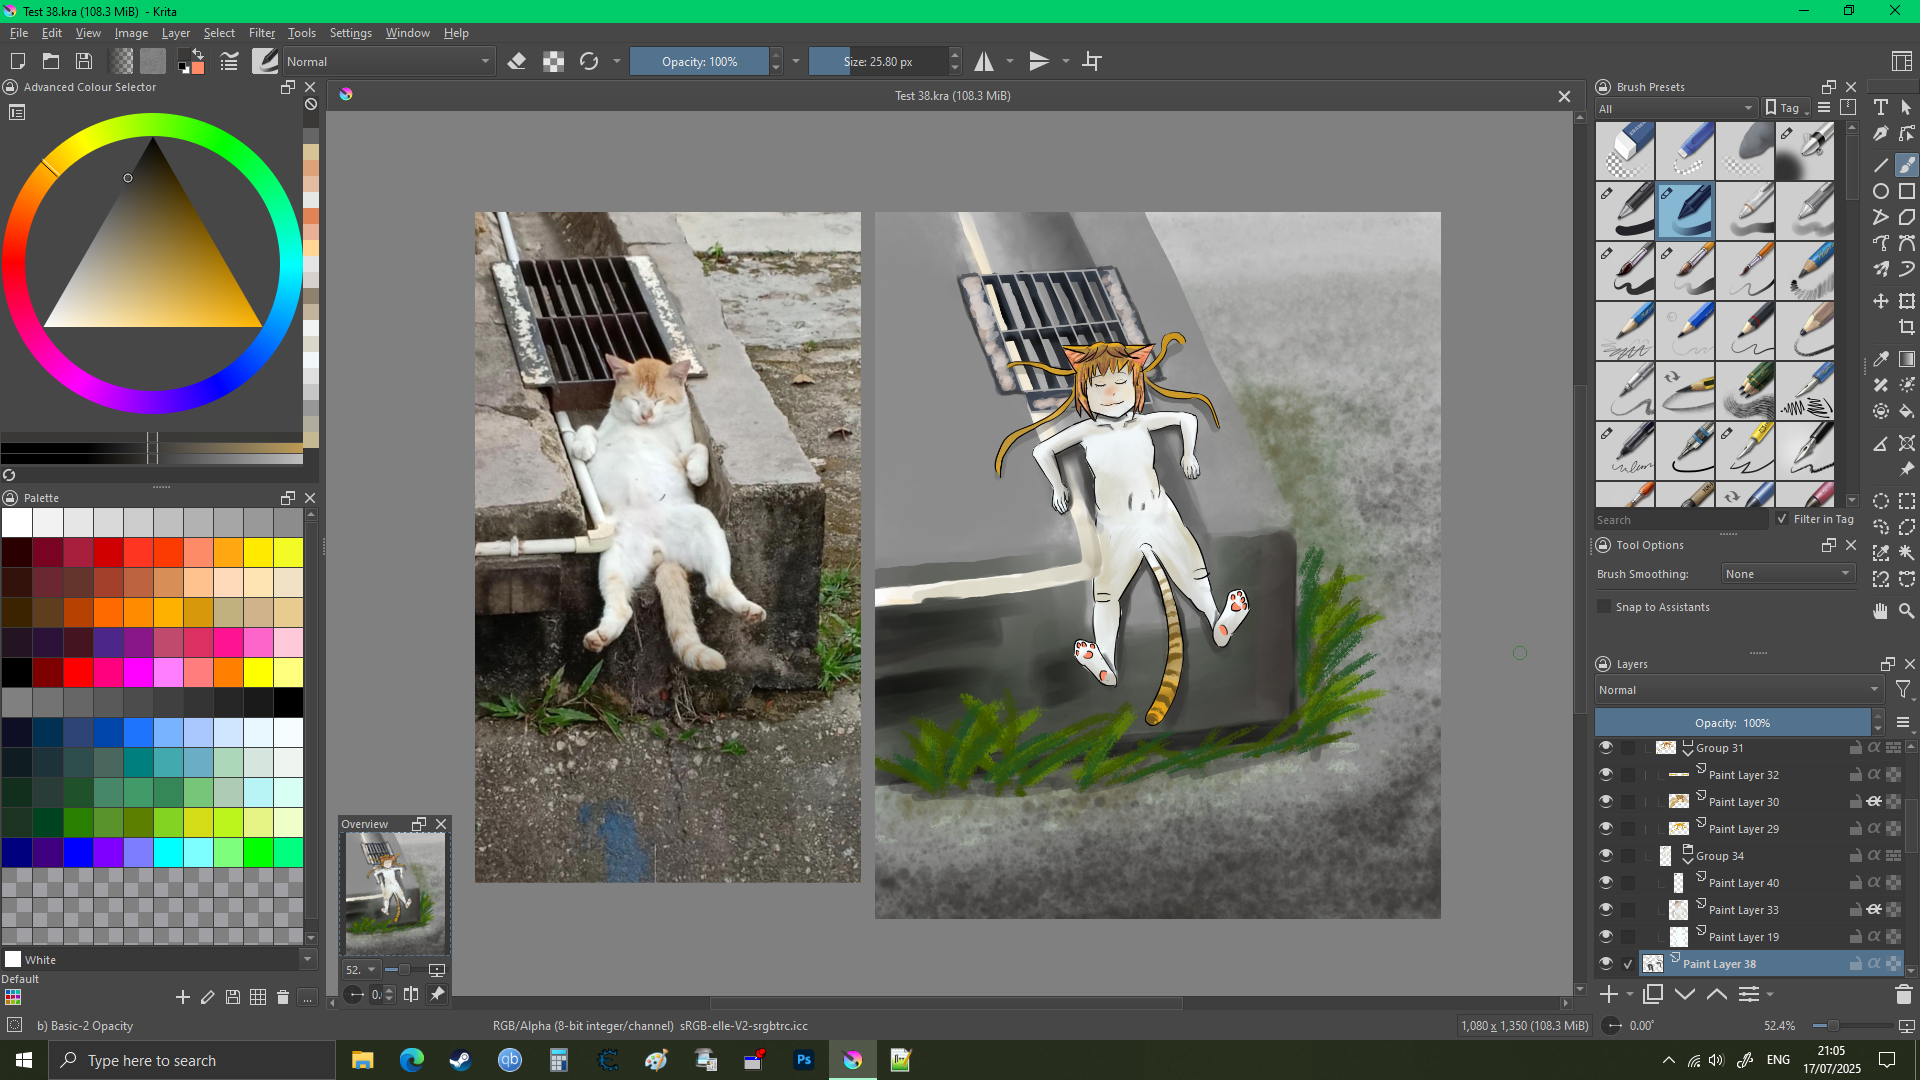Open the File menu
Viewport: 1920px width, 1080px height.
tap(18, 33)
